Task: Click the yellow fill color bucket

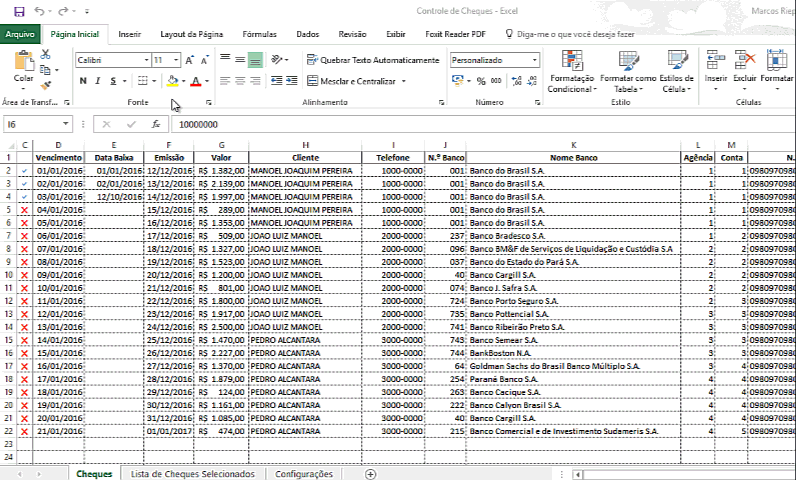Action: click(x=172, y=81)
